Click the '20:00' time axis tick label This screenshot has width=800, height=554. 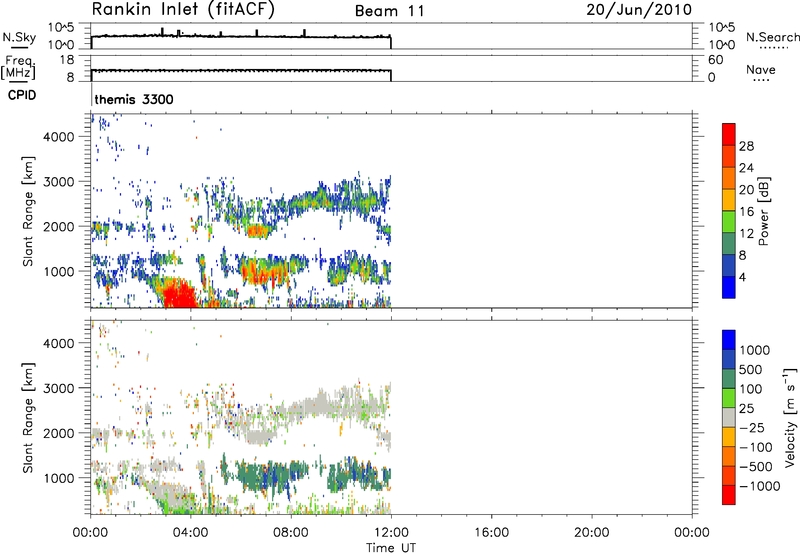point(591,533)
